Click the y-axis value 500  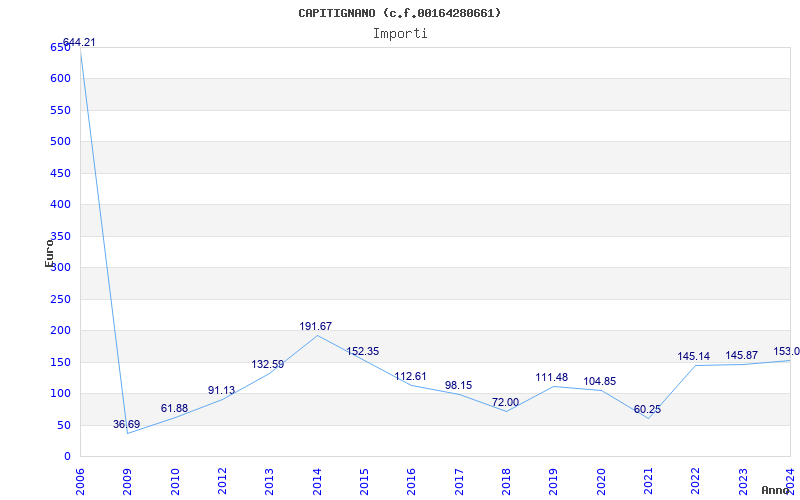(60, 141)
